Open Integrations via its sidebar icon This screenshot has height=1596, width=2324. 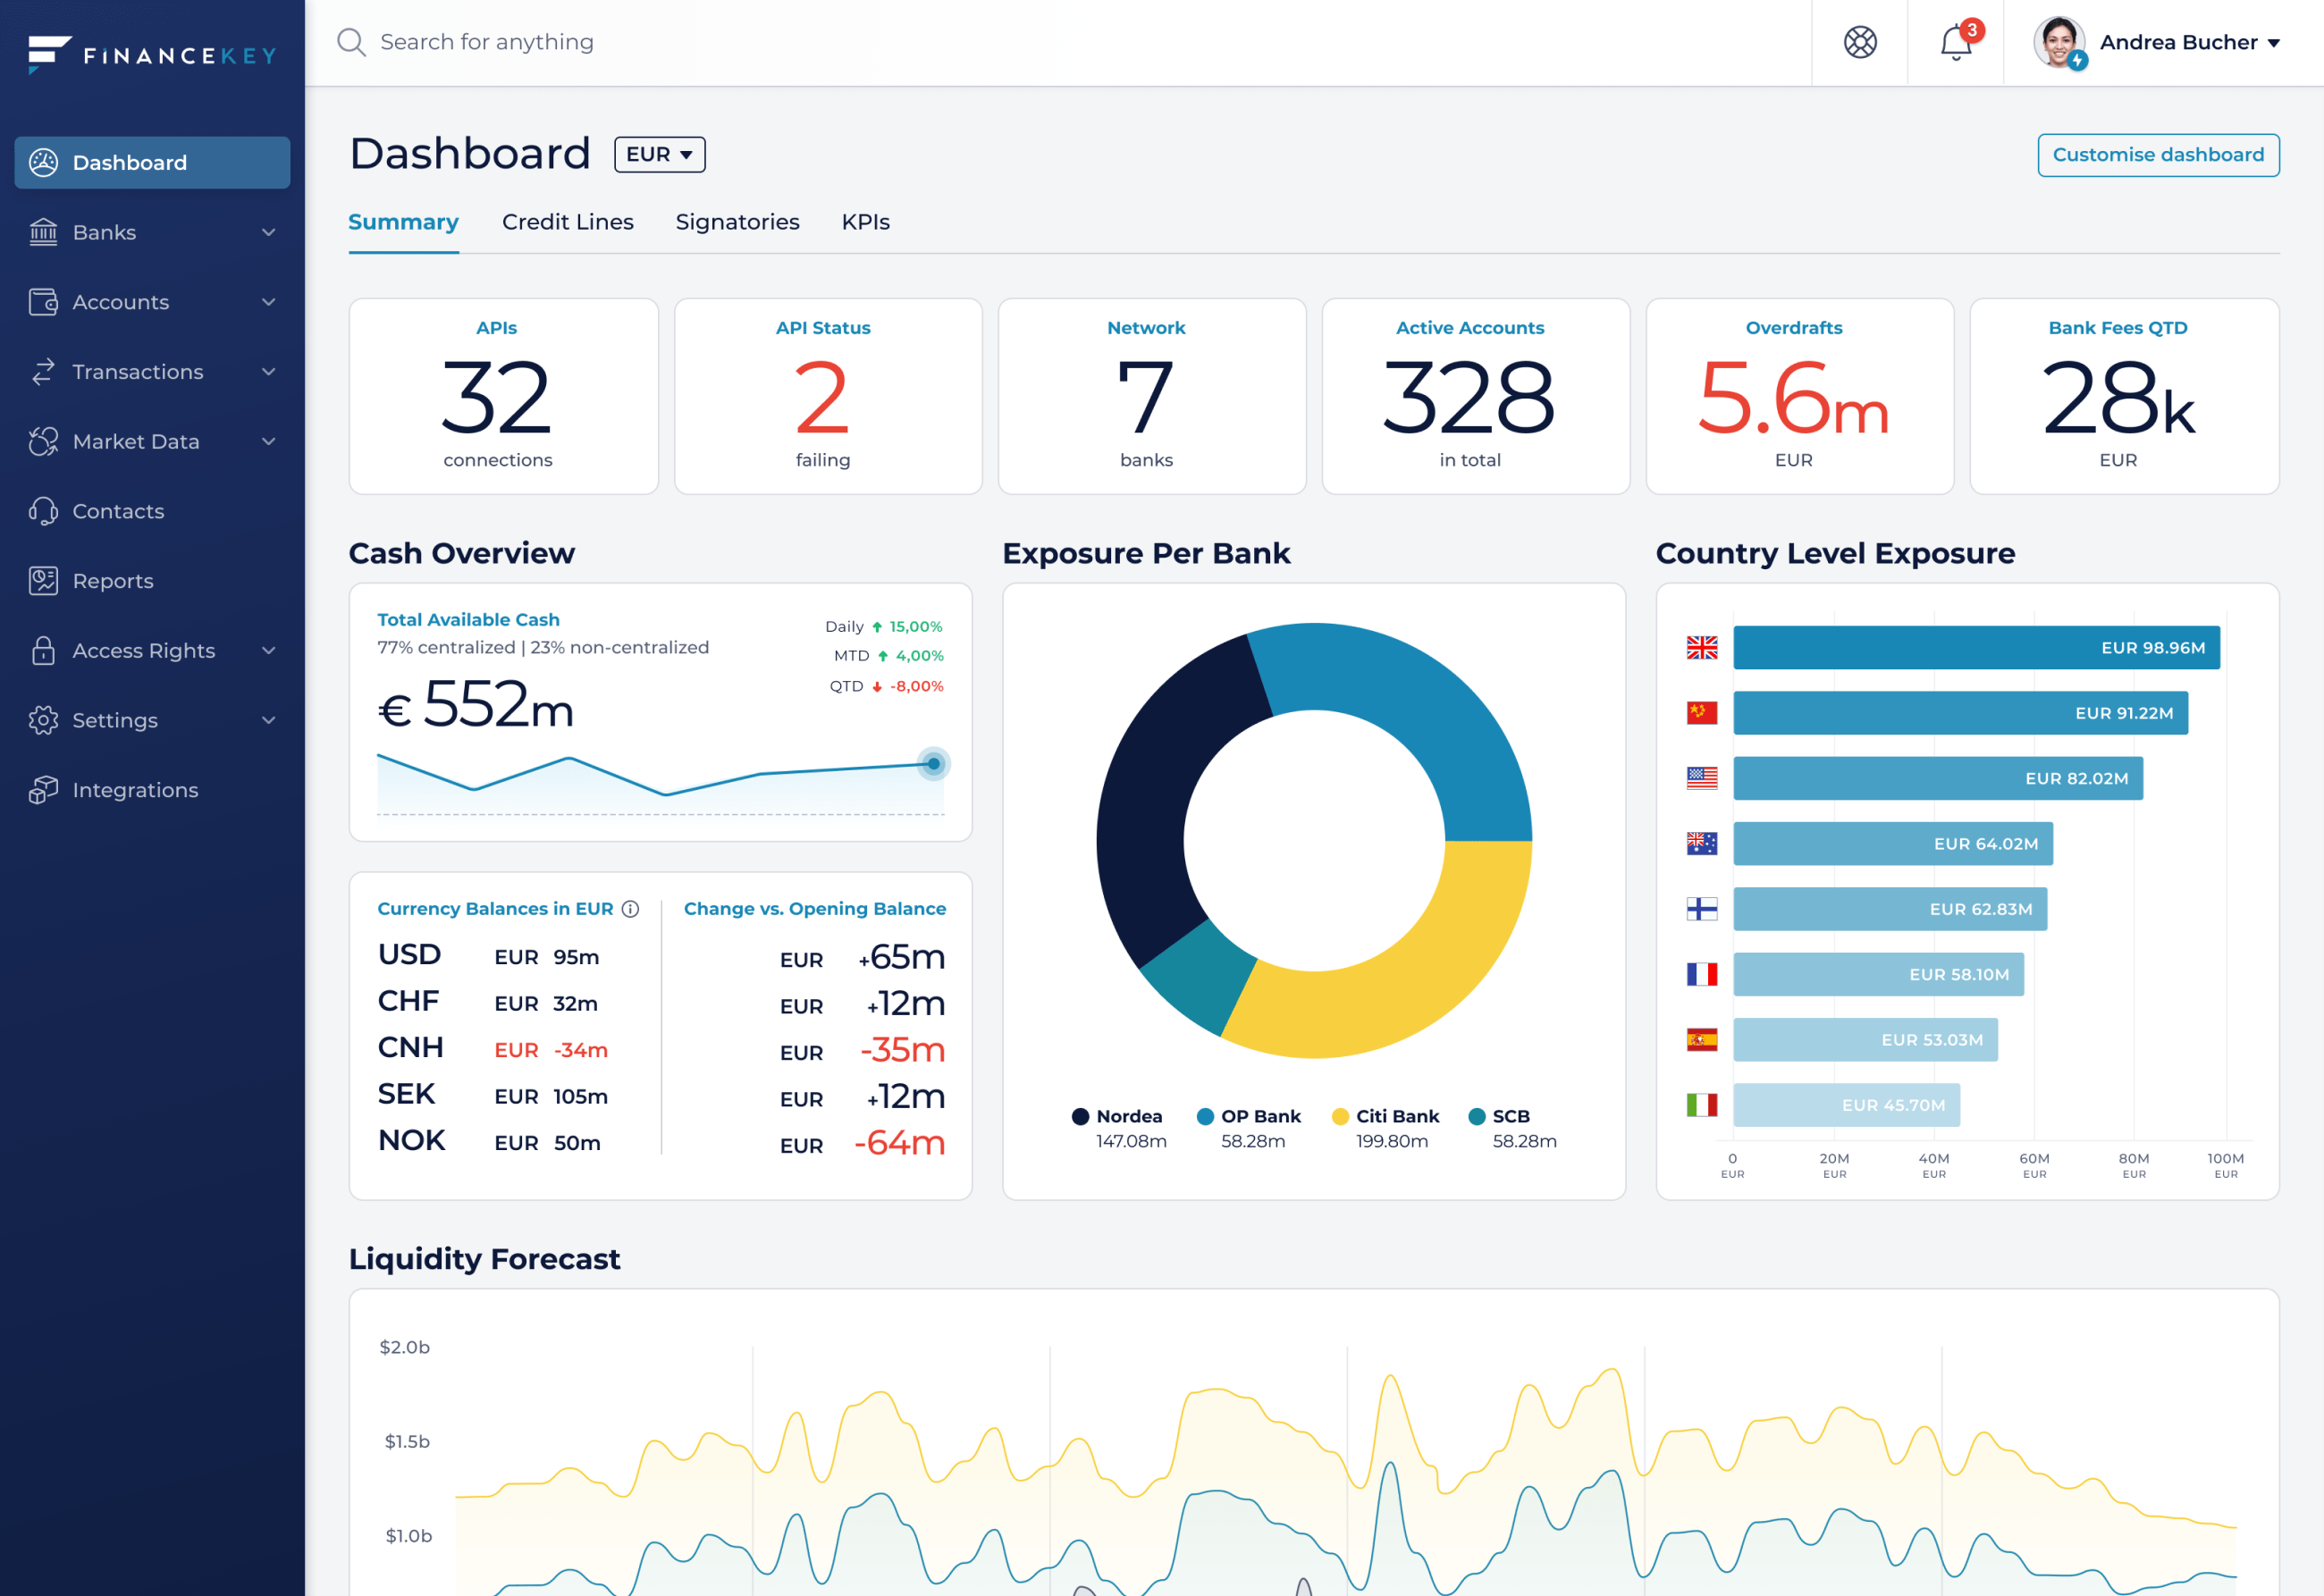[43, 790]
